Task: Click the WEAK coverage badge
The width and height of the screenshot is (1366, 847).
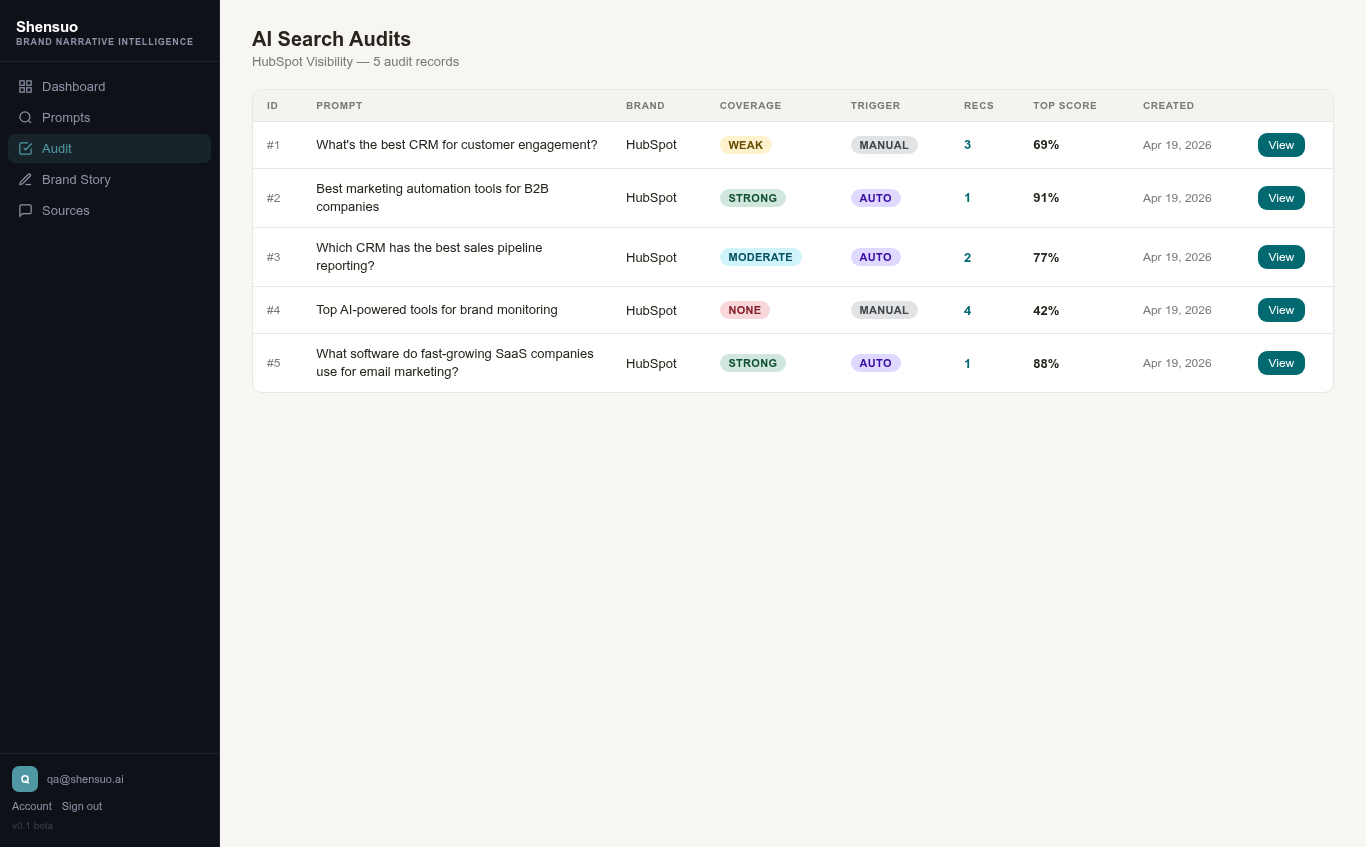Action: pyautogui.click(x=746, y=144)
